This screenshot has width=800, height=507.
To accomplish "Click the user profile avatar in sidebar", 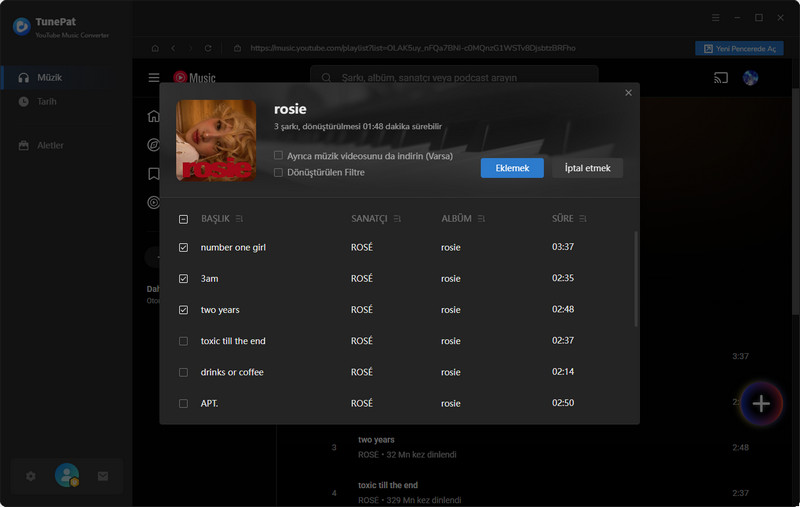I will click(67, 475).
